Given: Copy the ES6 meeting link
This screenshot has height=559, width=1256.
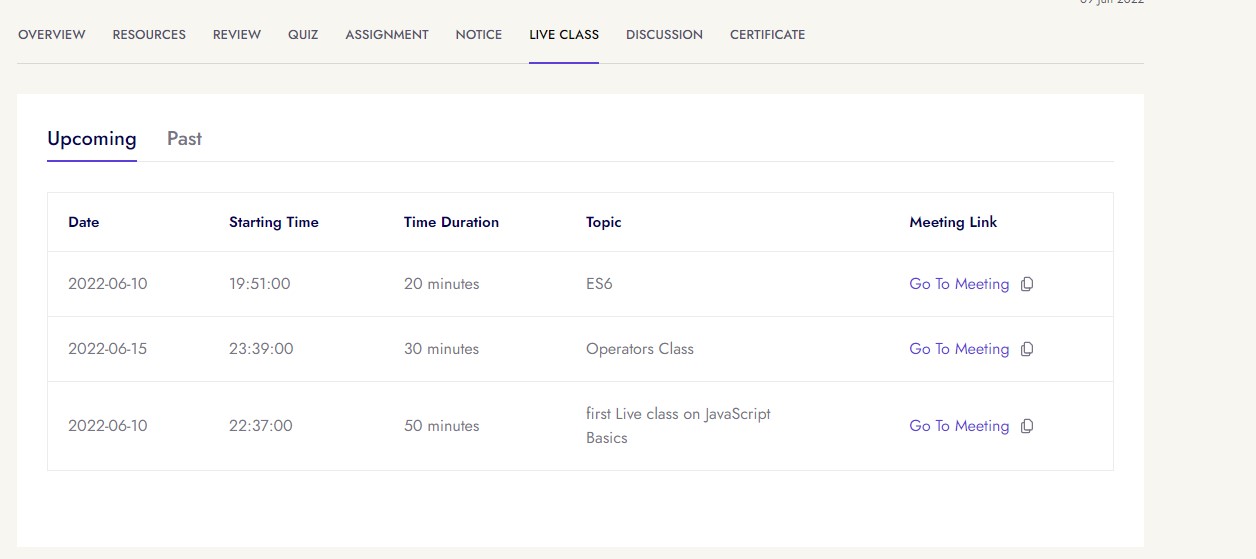Looking at the screenshot, I should [x=1027, y=284].
